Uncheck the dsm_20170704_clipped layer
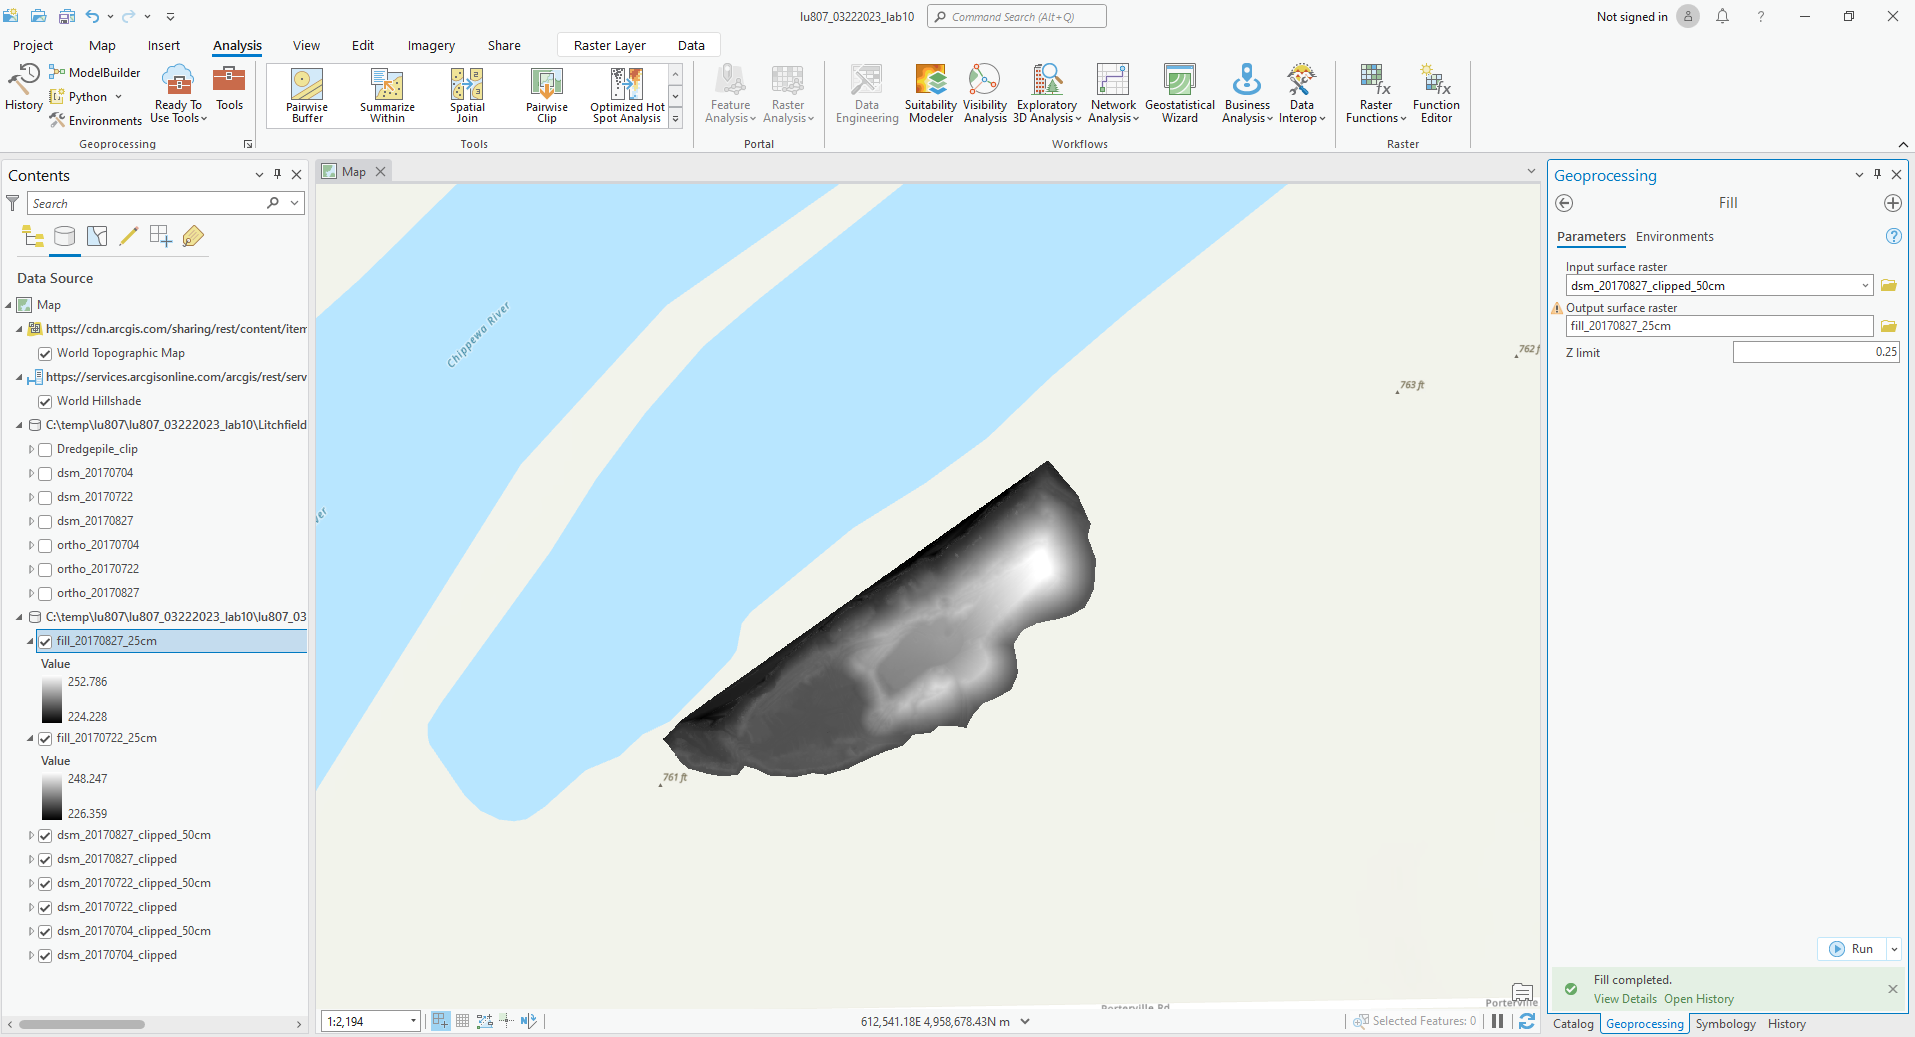Screen dimensions: 1915x1037 [45, 956]
